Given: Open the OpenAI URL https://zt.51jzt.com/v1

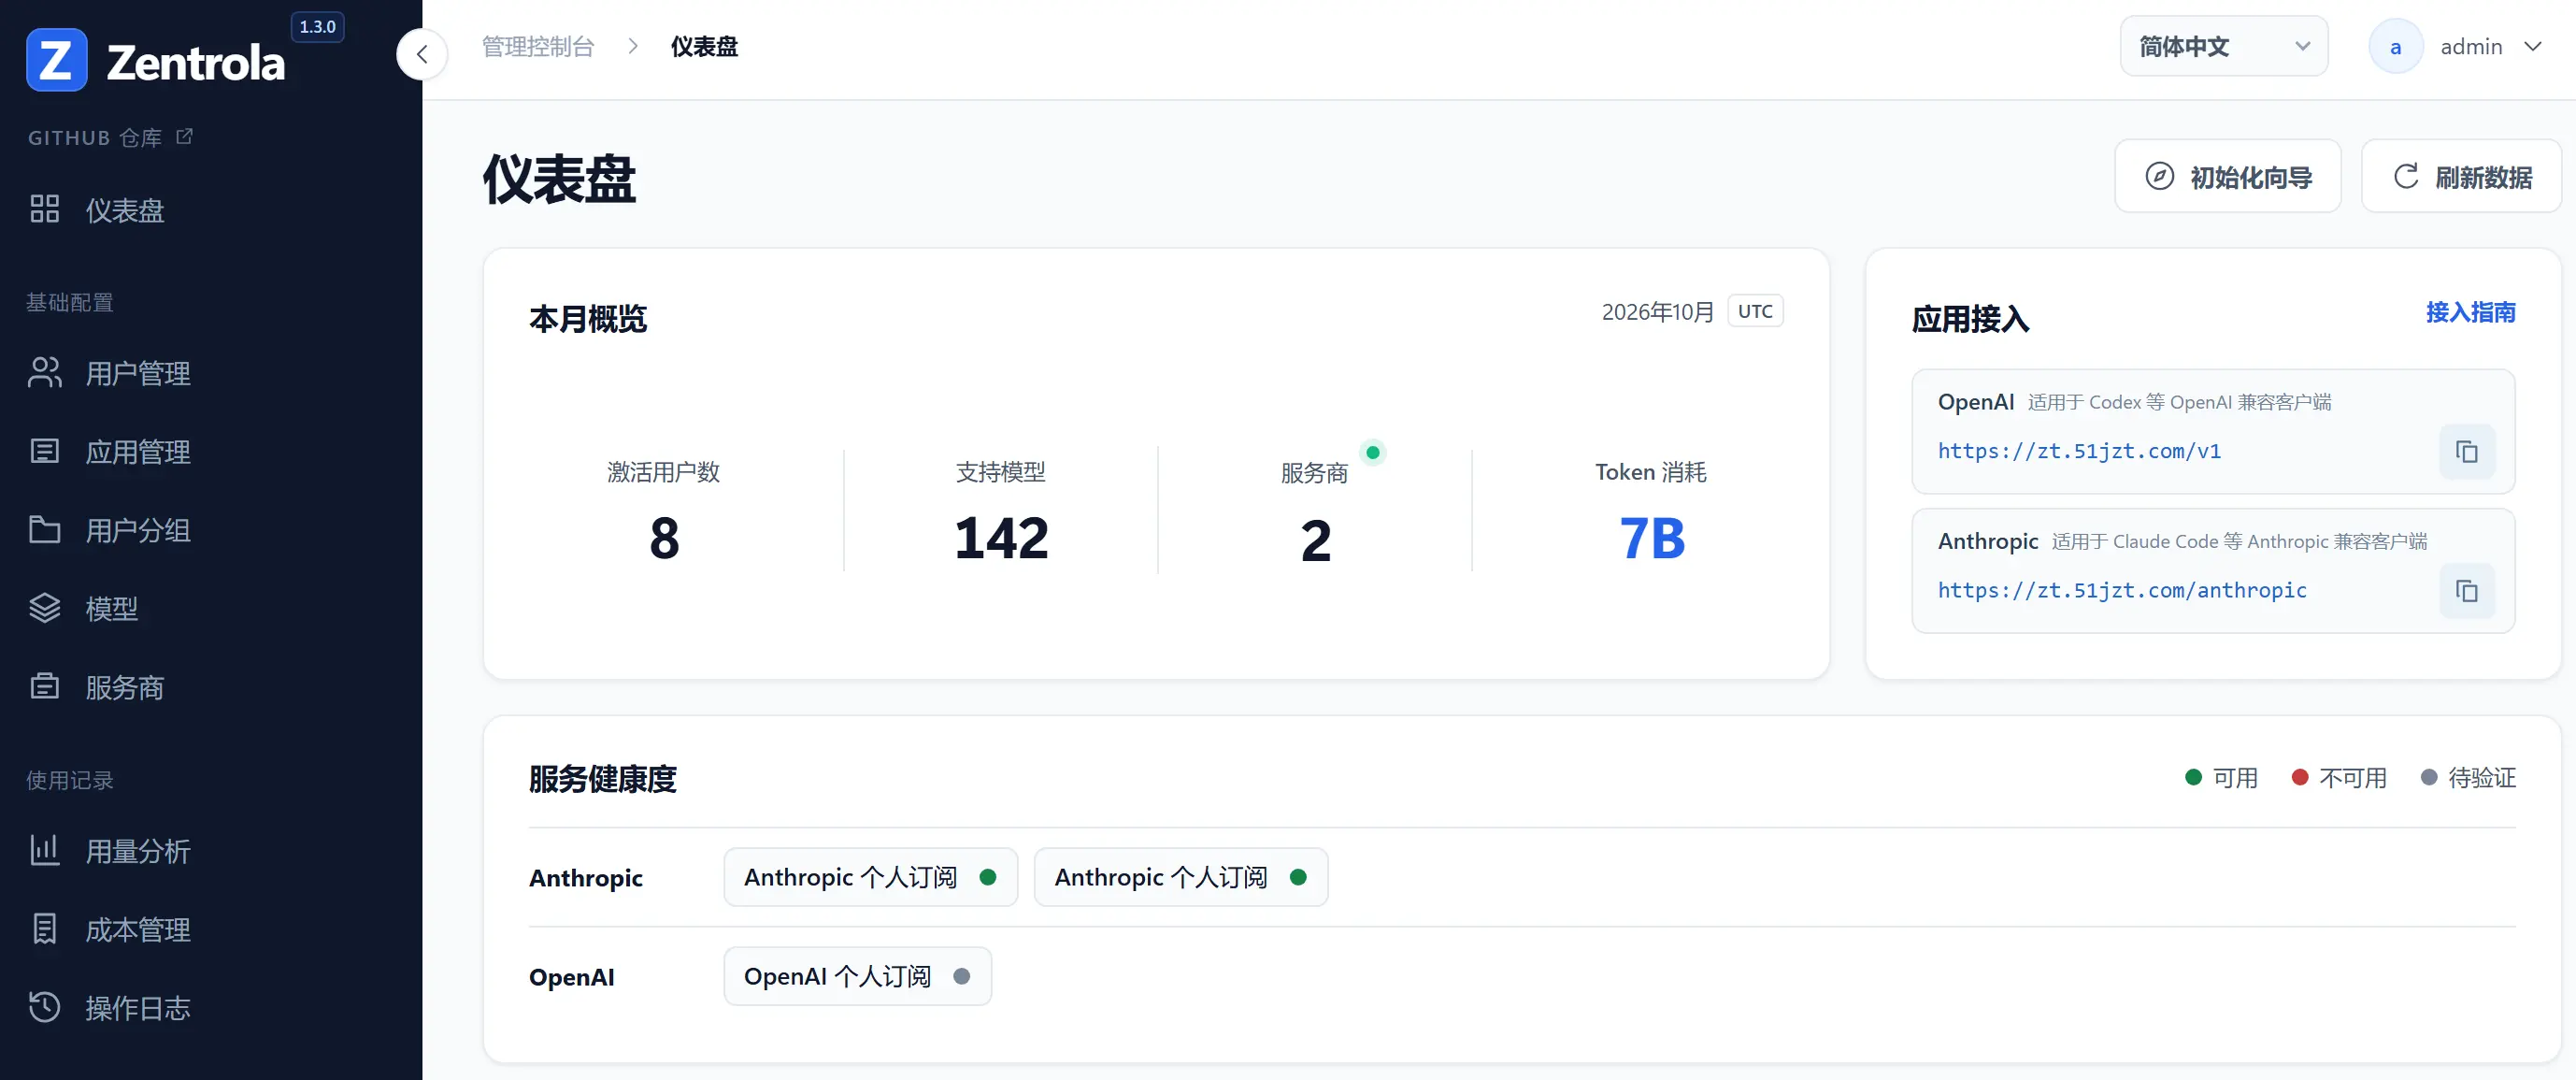Looking at the screenshot, I should (2079, 451).
